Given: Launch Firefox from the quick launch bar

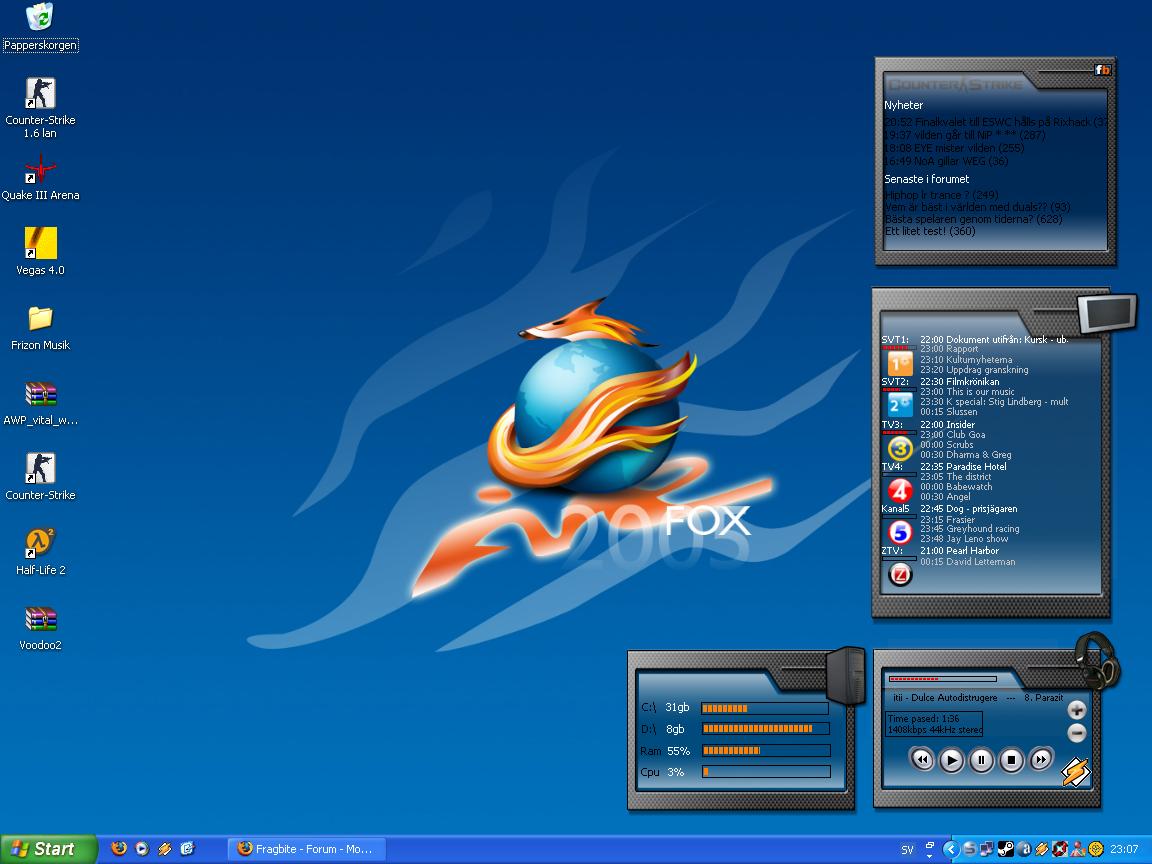Looking at the screenshot, I should (x=119, y=849).
